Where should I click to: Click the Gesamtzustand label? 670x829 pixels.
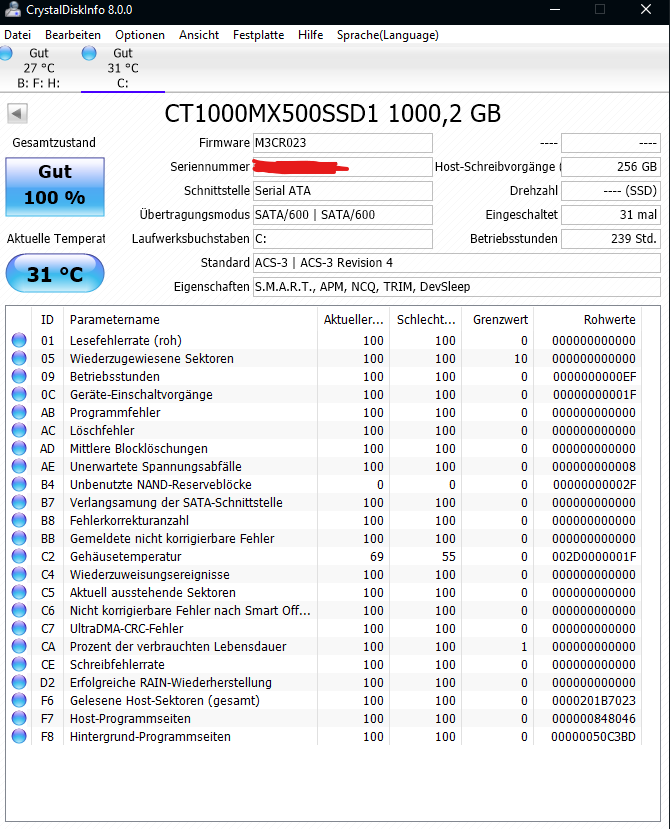(x=54, y=143)
